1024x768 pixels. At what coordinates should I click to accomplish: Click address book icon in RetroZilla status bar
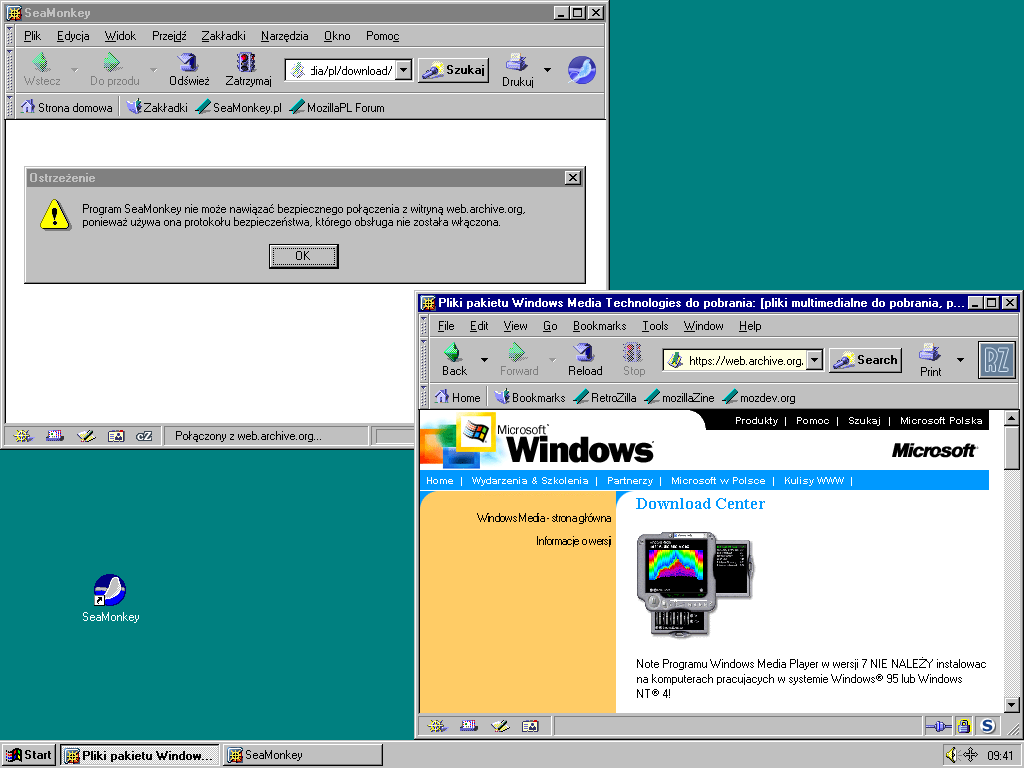530,726
